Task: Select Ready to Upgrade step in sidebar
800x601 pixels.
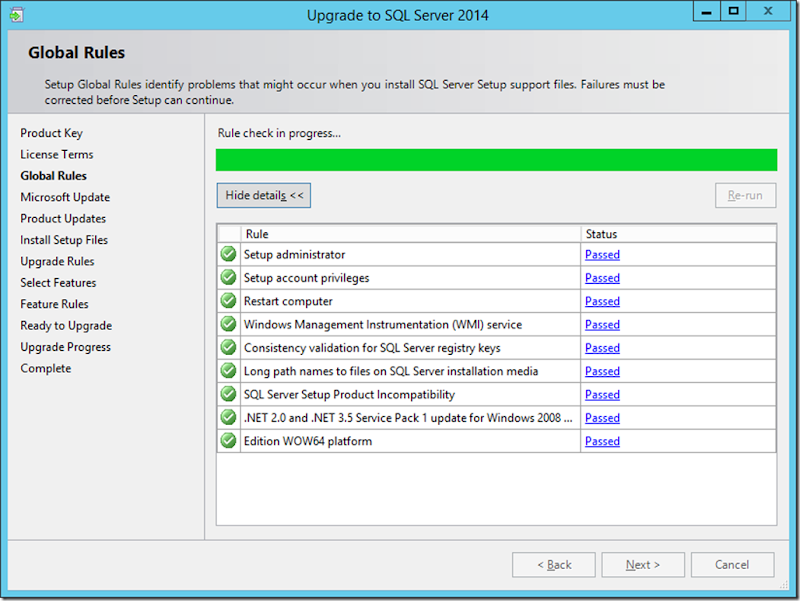Action: [66, 325]
